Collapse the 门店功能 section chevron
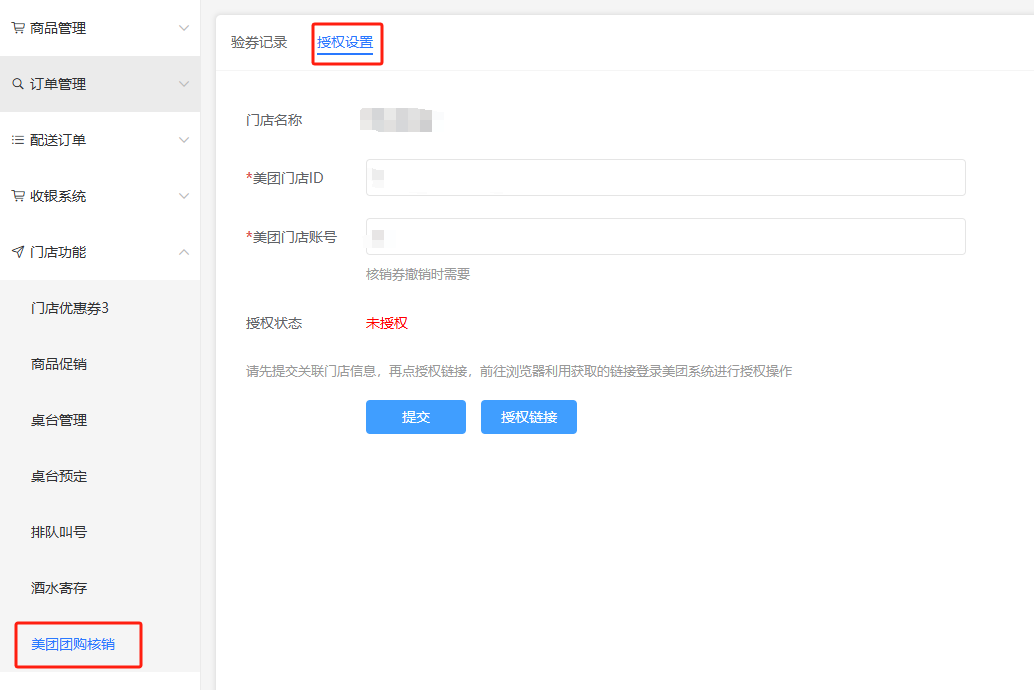 [x=183, y=252]
